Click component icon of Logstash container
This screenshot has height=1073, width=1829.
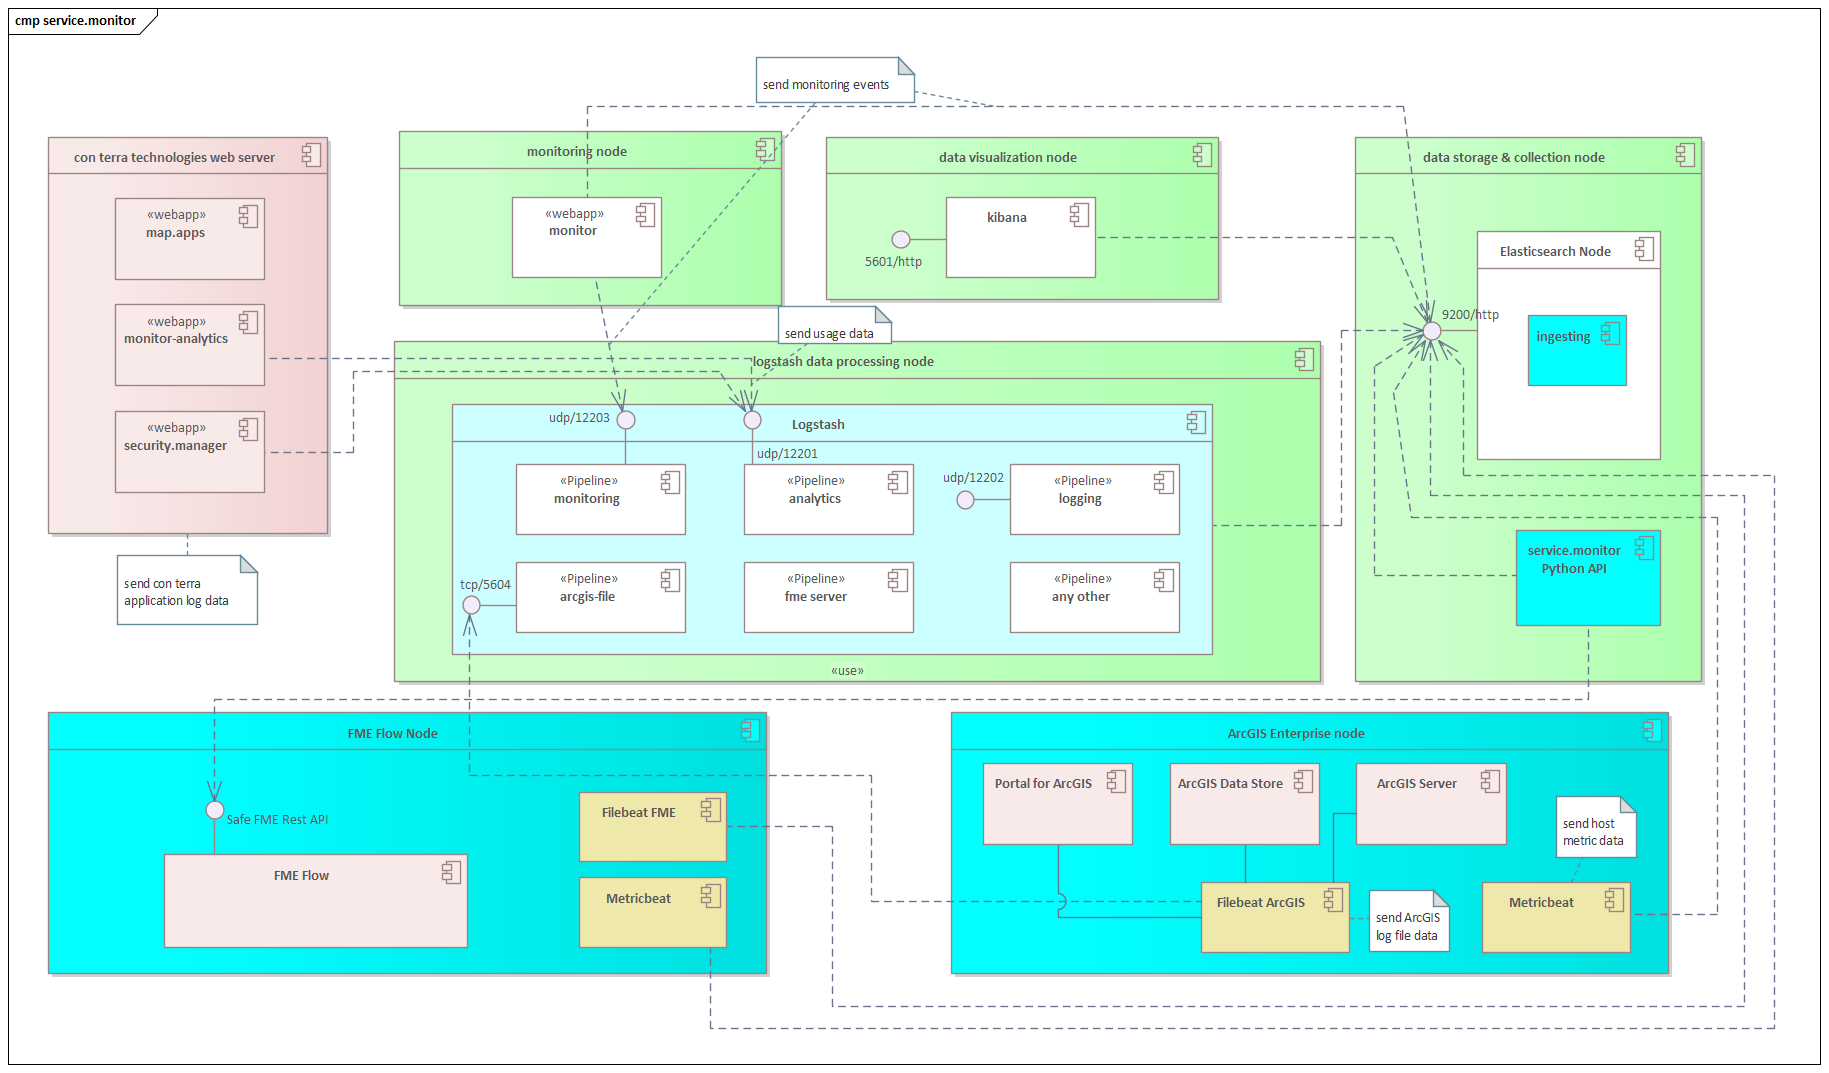1196,422
